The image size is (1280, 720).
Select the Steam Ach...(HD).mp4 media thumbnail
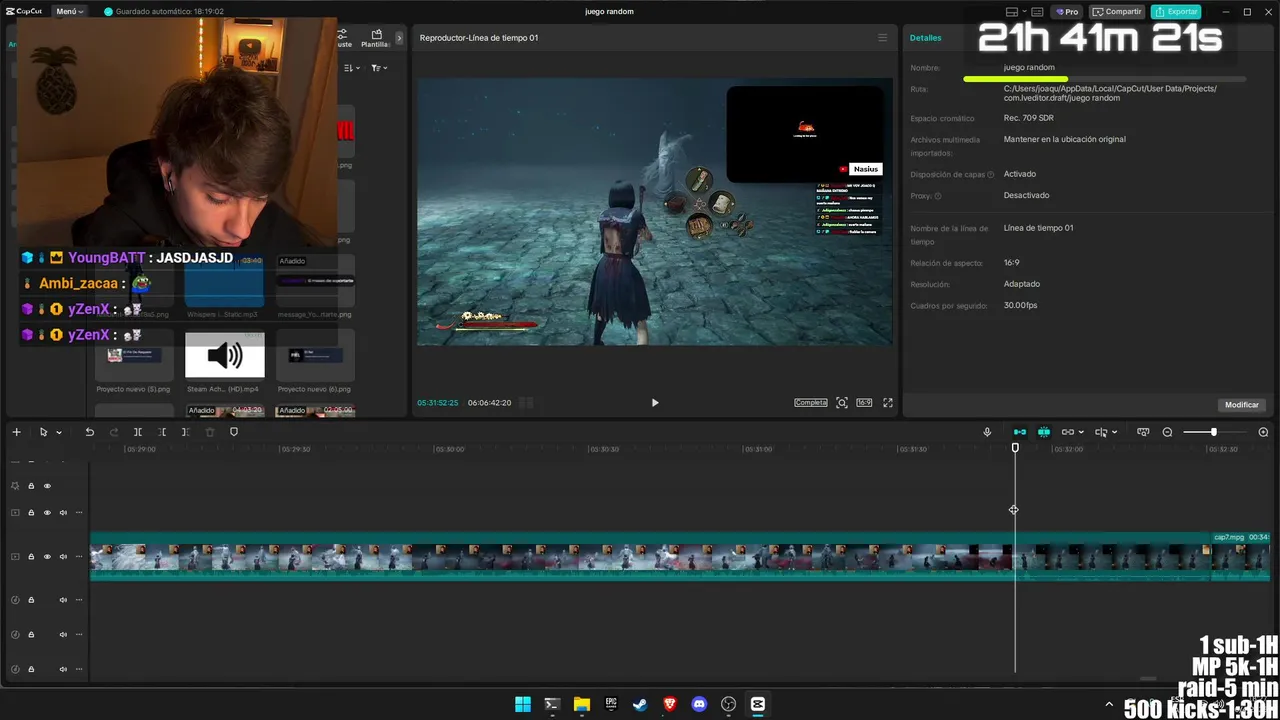[225, 355]
